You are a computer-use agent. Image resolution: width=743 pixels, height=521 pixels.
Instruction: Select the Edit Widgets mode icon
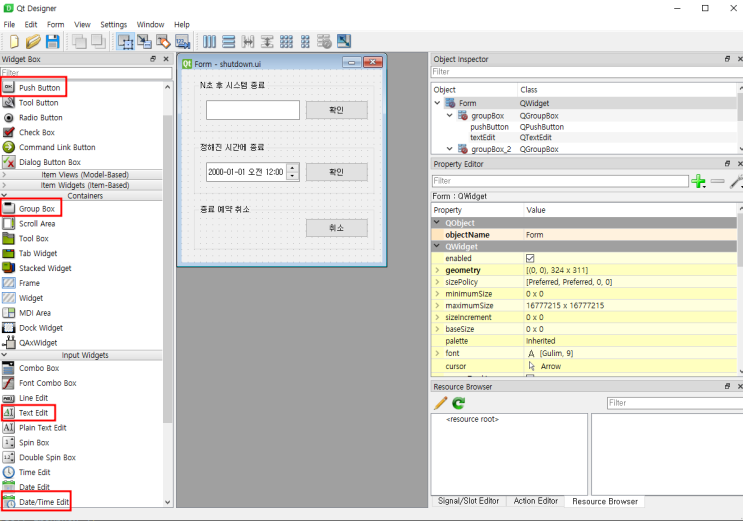[126, 41]
